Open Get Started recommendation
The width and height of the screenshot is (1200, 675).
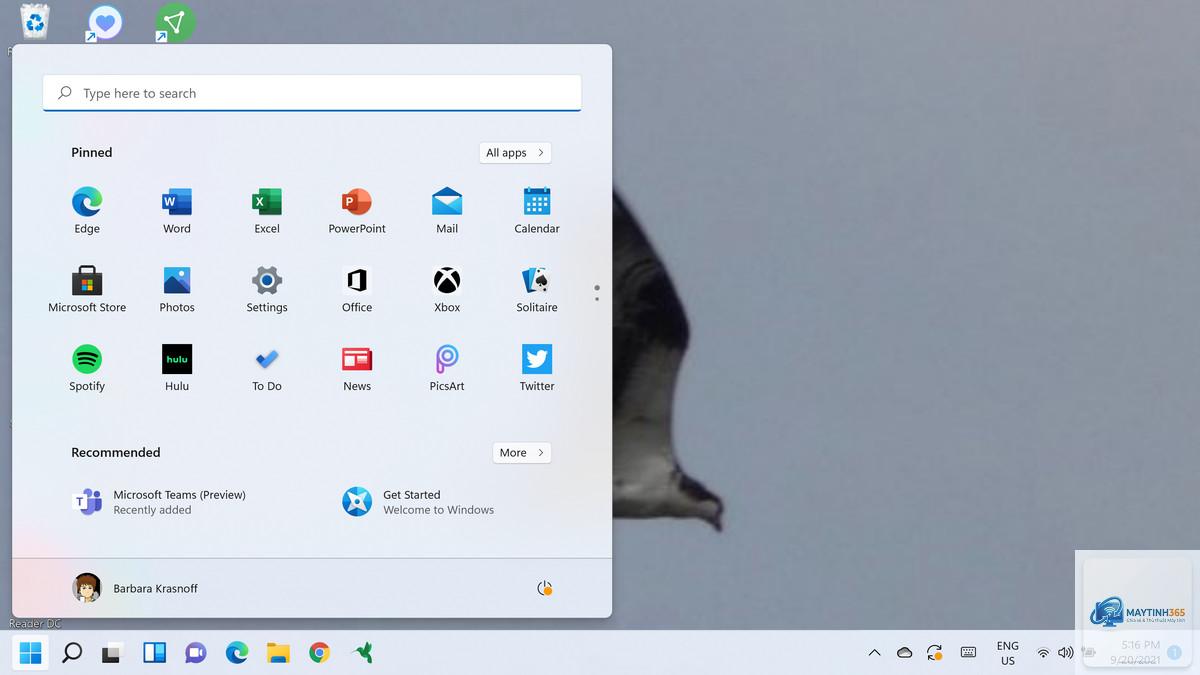(x=418, y=502)
